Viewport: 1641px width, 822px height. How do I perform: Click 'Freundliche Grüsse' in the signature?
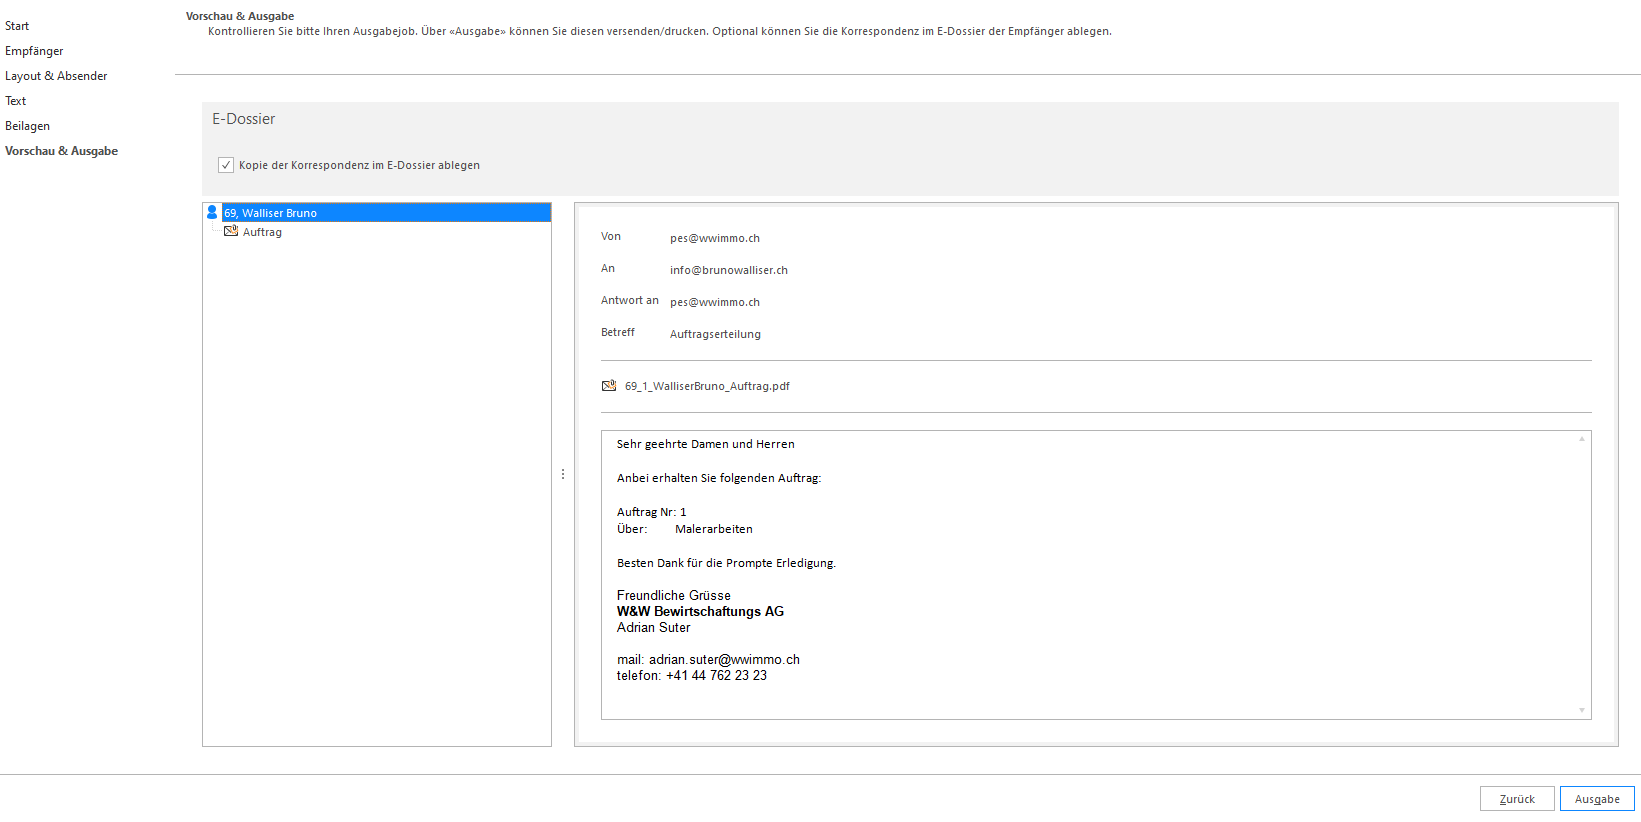(x=674, y=595)
